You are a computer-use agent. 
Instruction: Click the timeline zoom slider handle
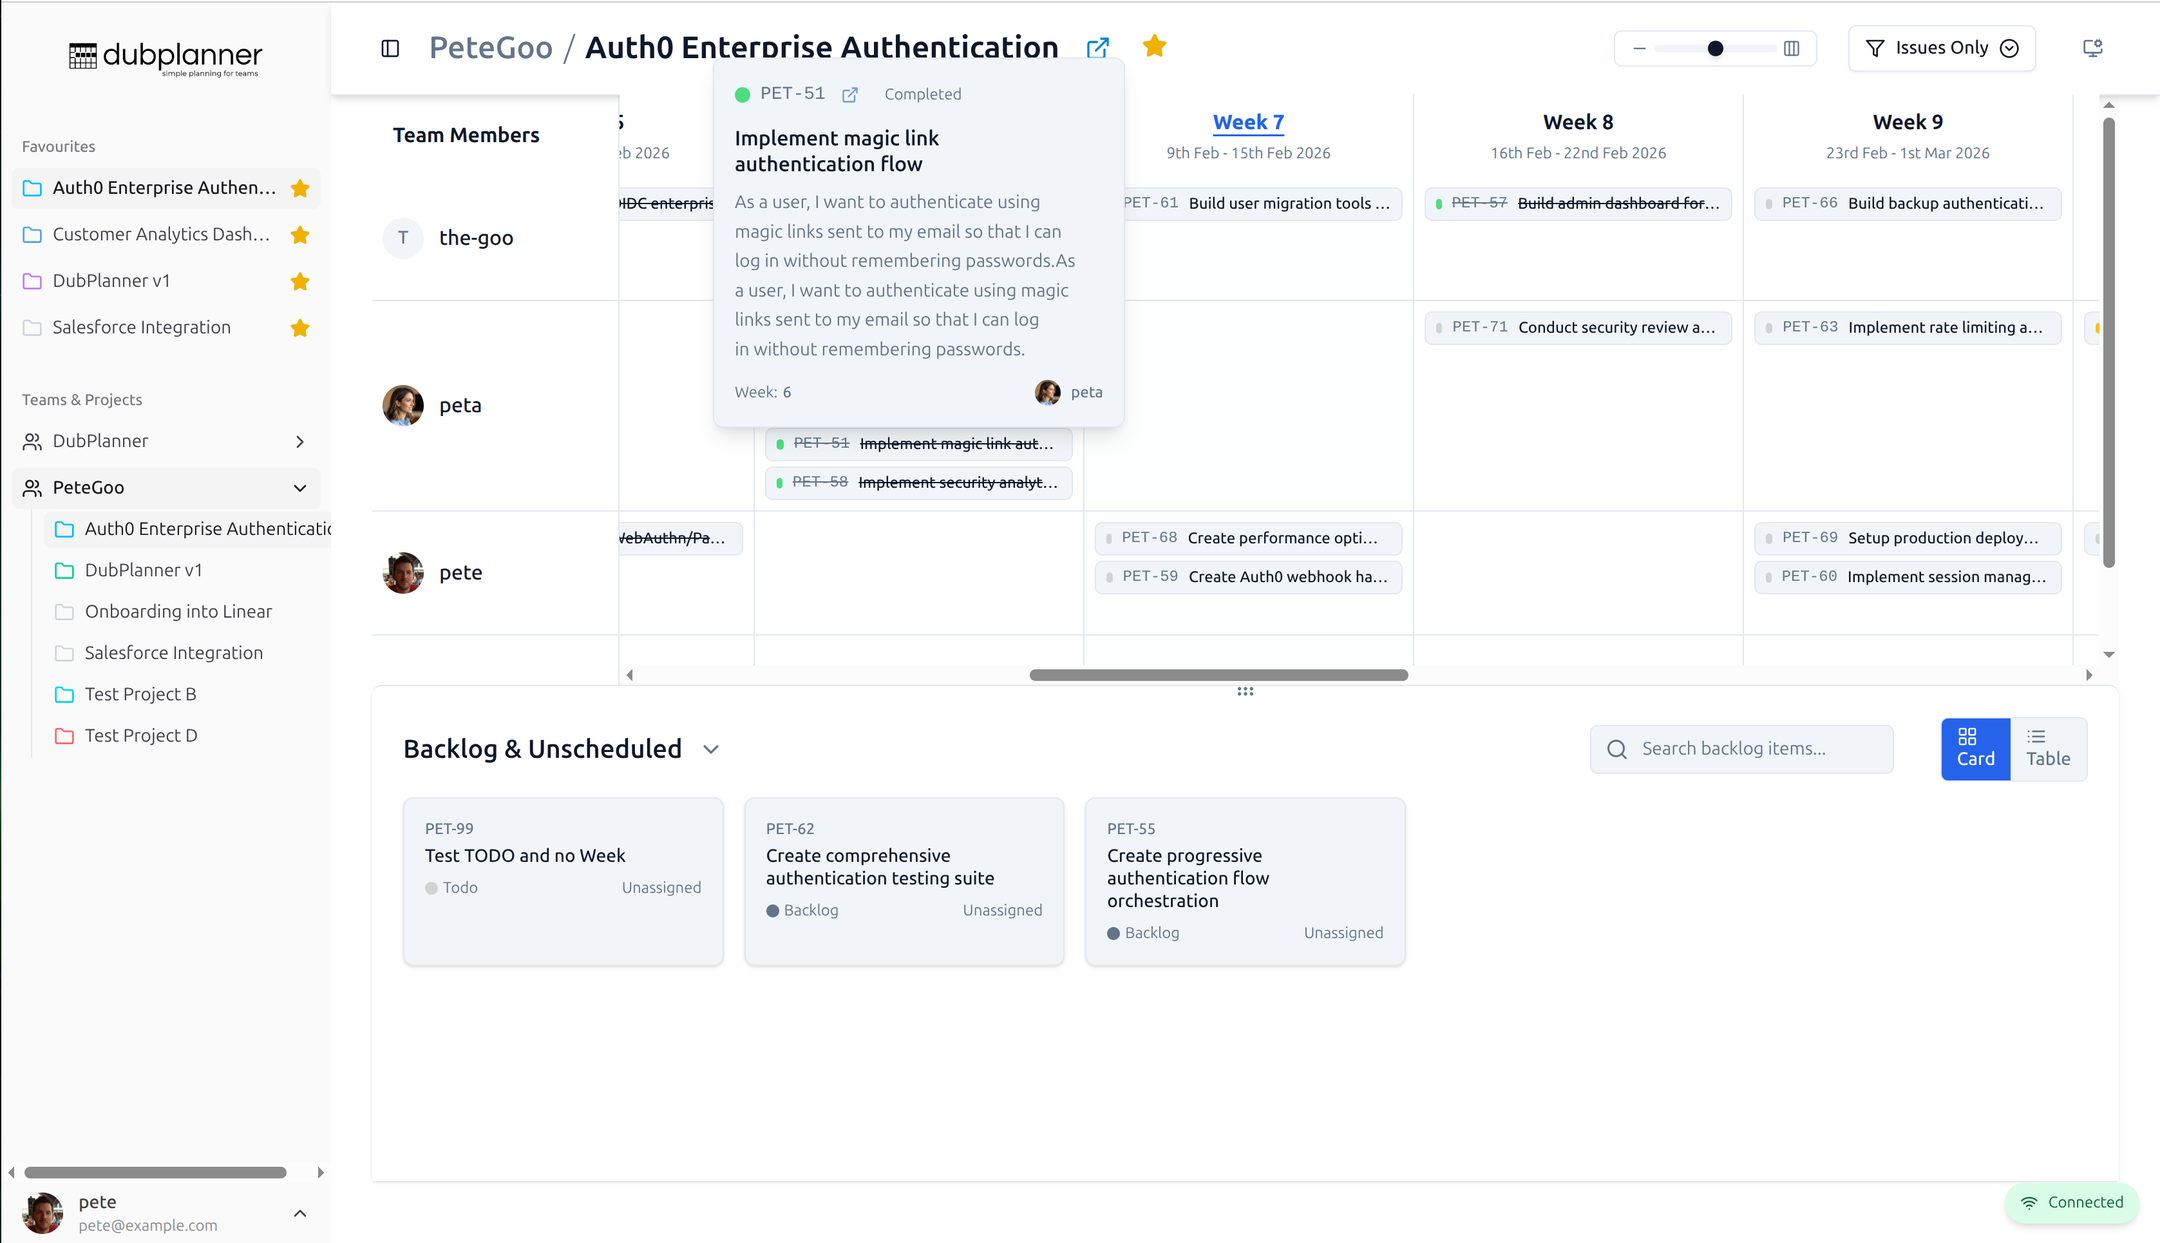pos(1715,48)
